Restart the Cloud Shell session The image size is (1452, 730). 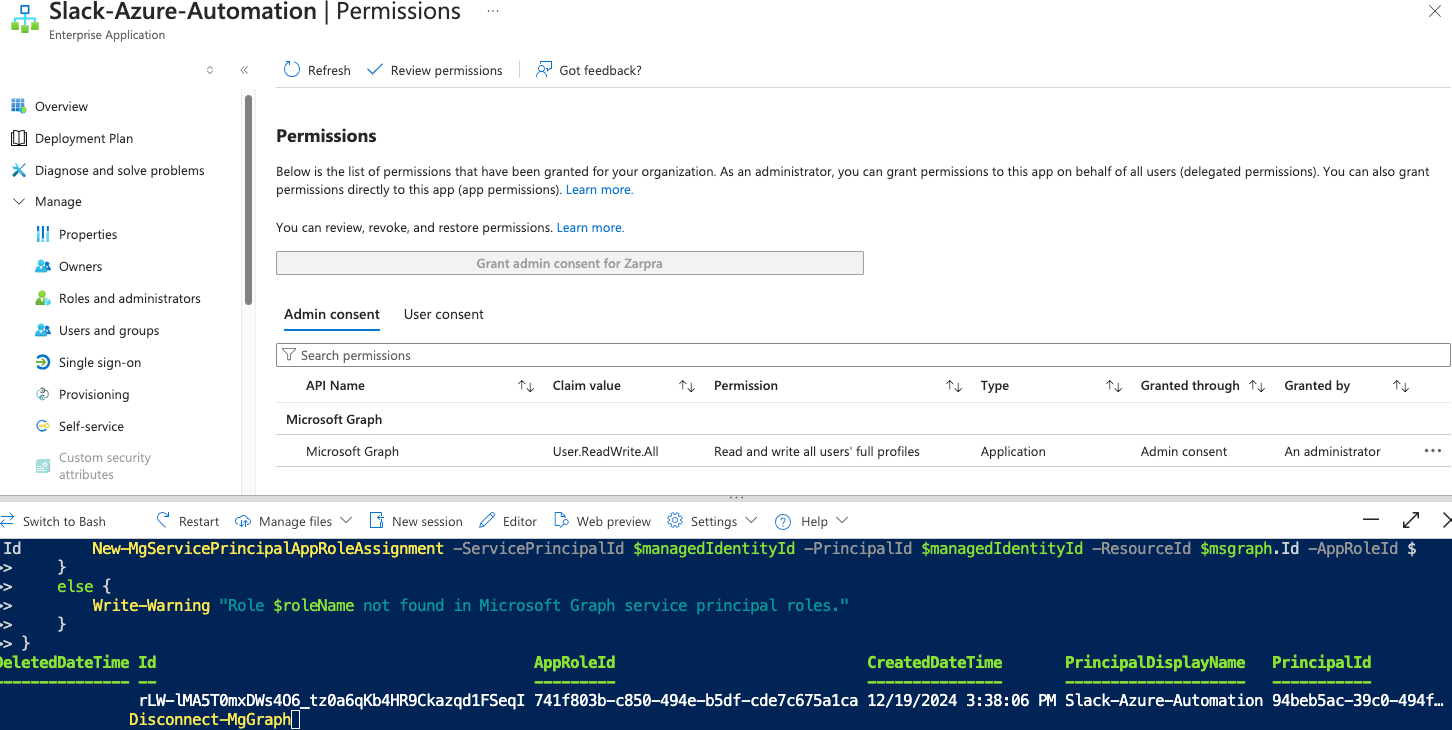[187, 521]
